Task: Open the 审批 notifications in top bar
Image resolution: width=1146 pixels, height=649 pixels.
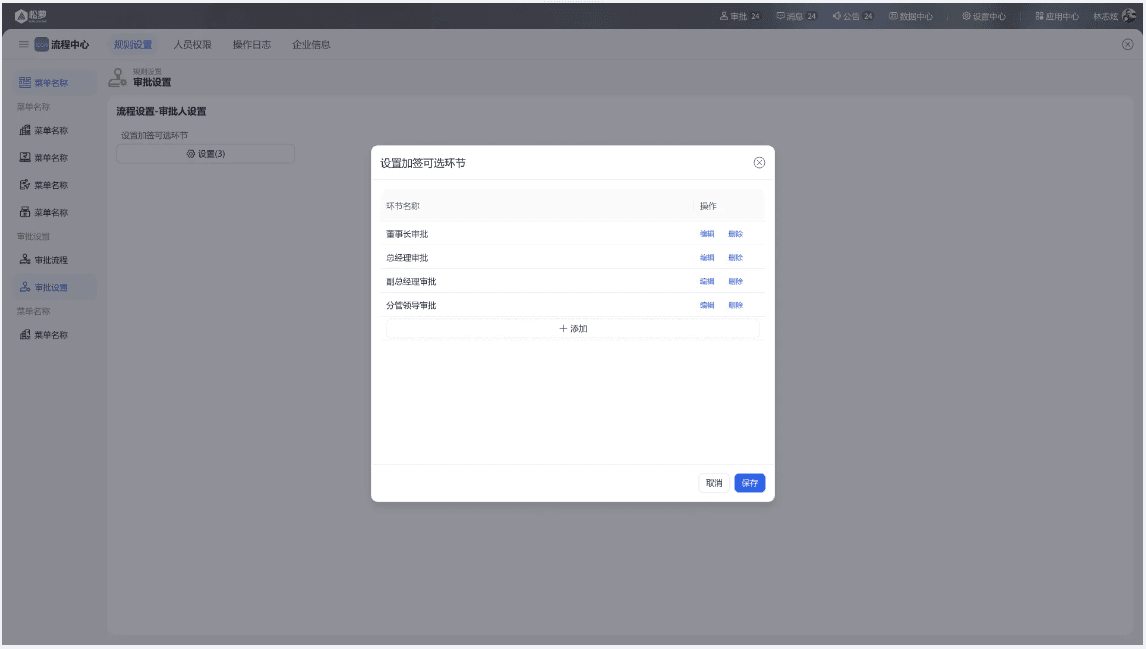Action: tap(740, 16)
